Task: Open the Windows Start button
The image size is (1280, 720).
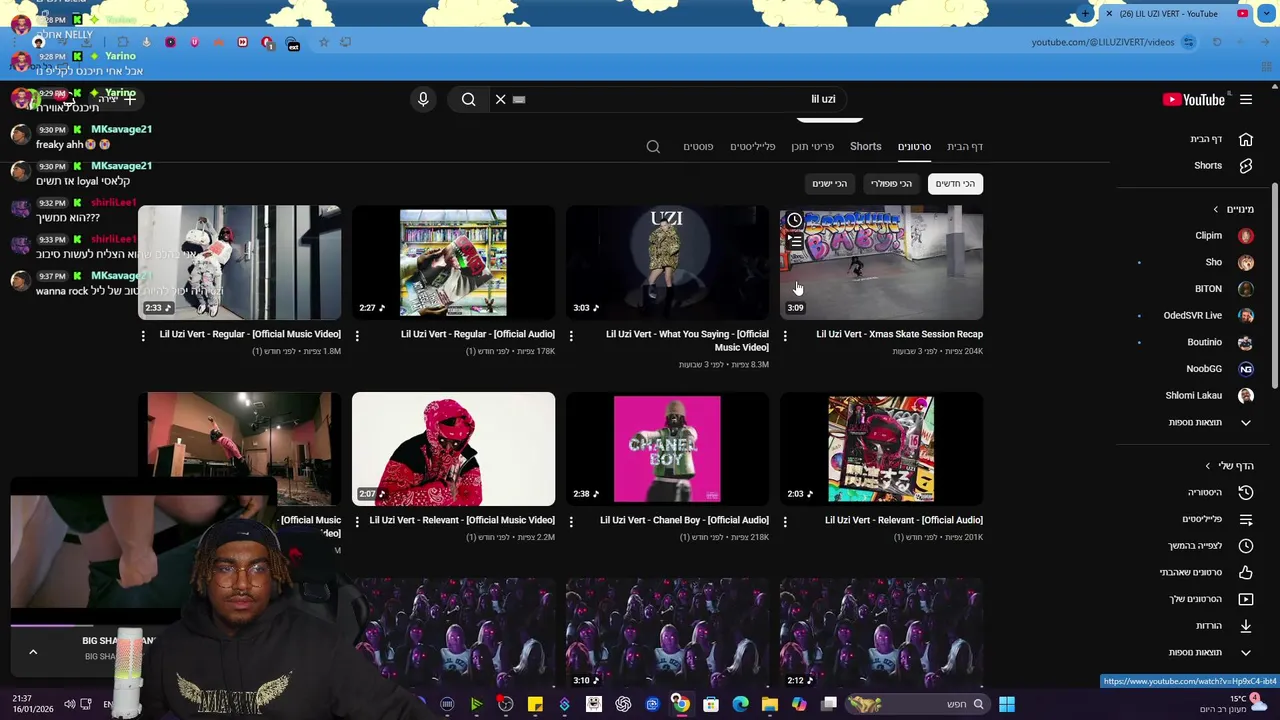Action: pyautogui.click(x=1007, y=704)
